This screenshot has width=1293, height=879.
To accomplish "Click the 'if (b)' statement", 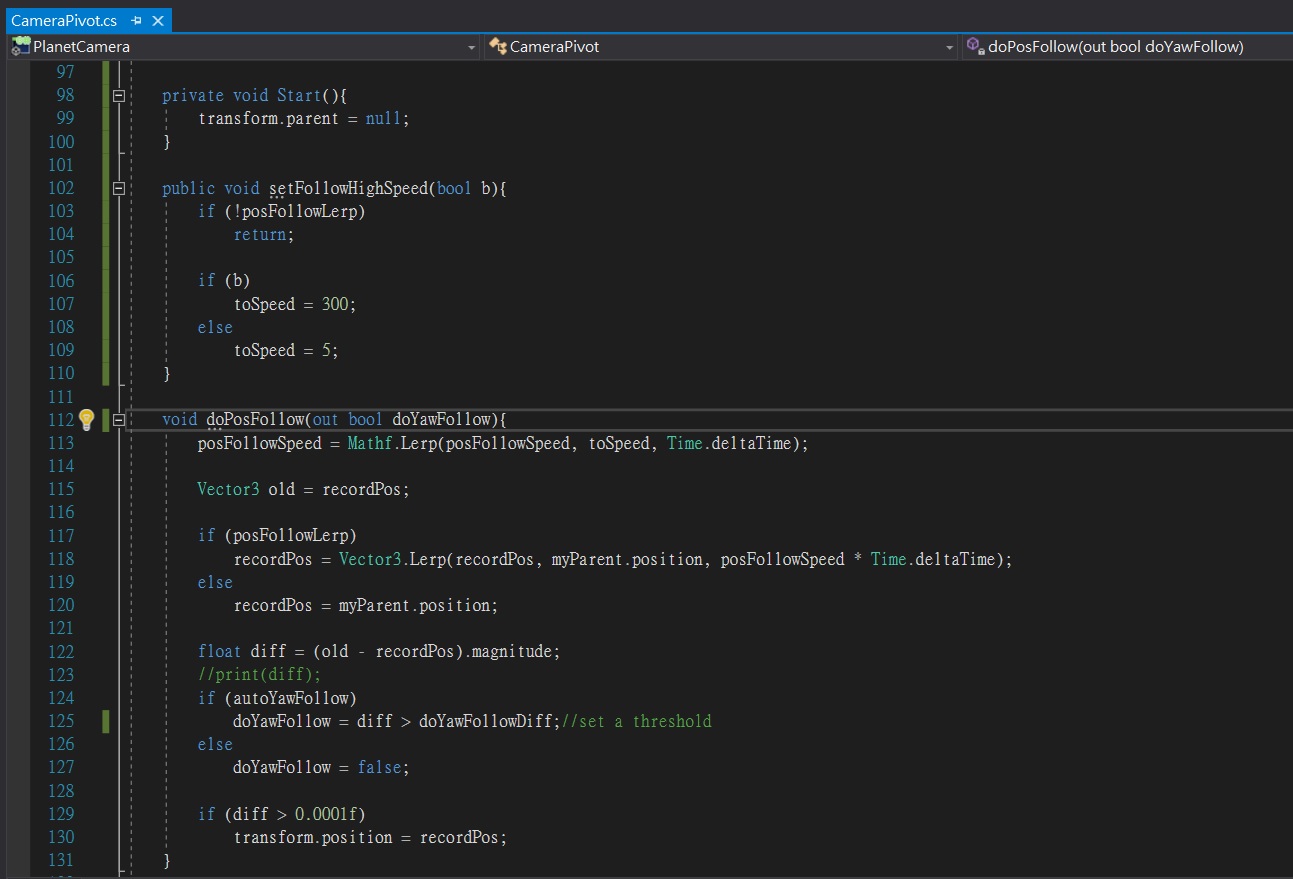I will point(224,281).
